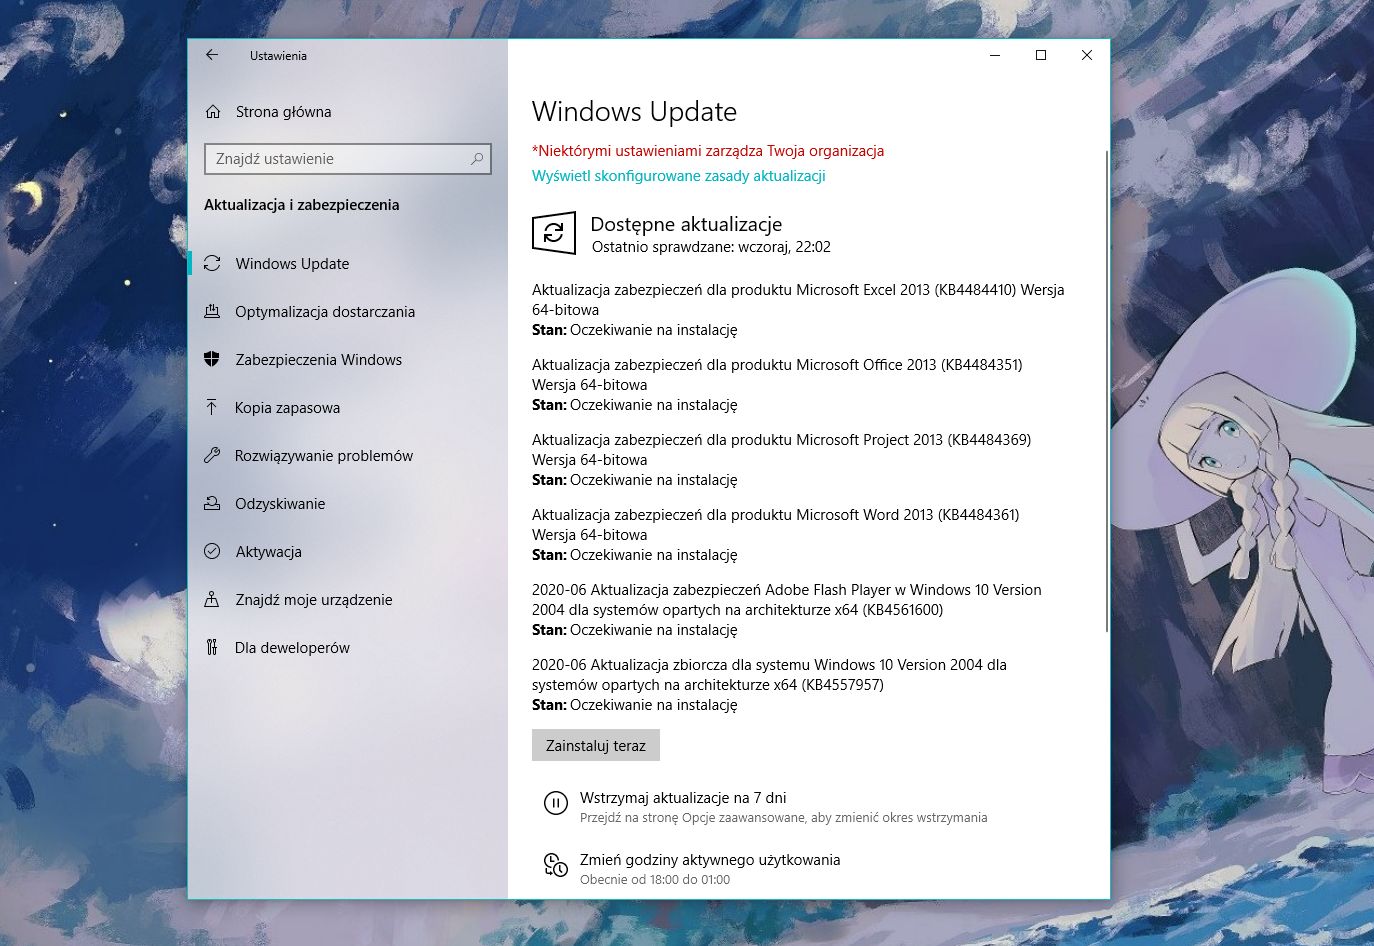Click Office 2013 KB4484351 update entry
The width and height of the screenshot is (1374, 946).
pyautogui.click(x=777, y=385)
